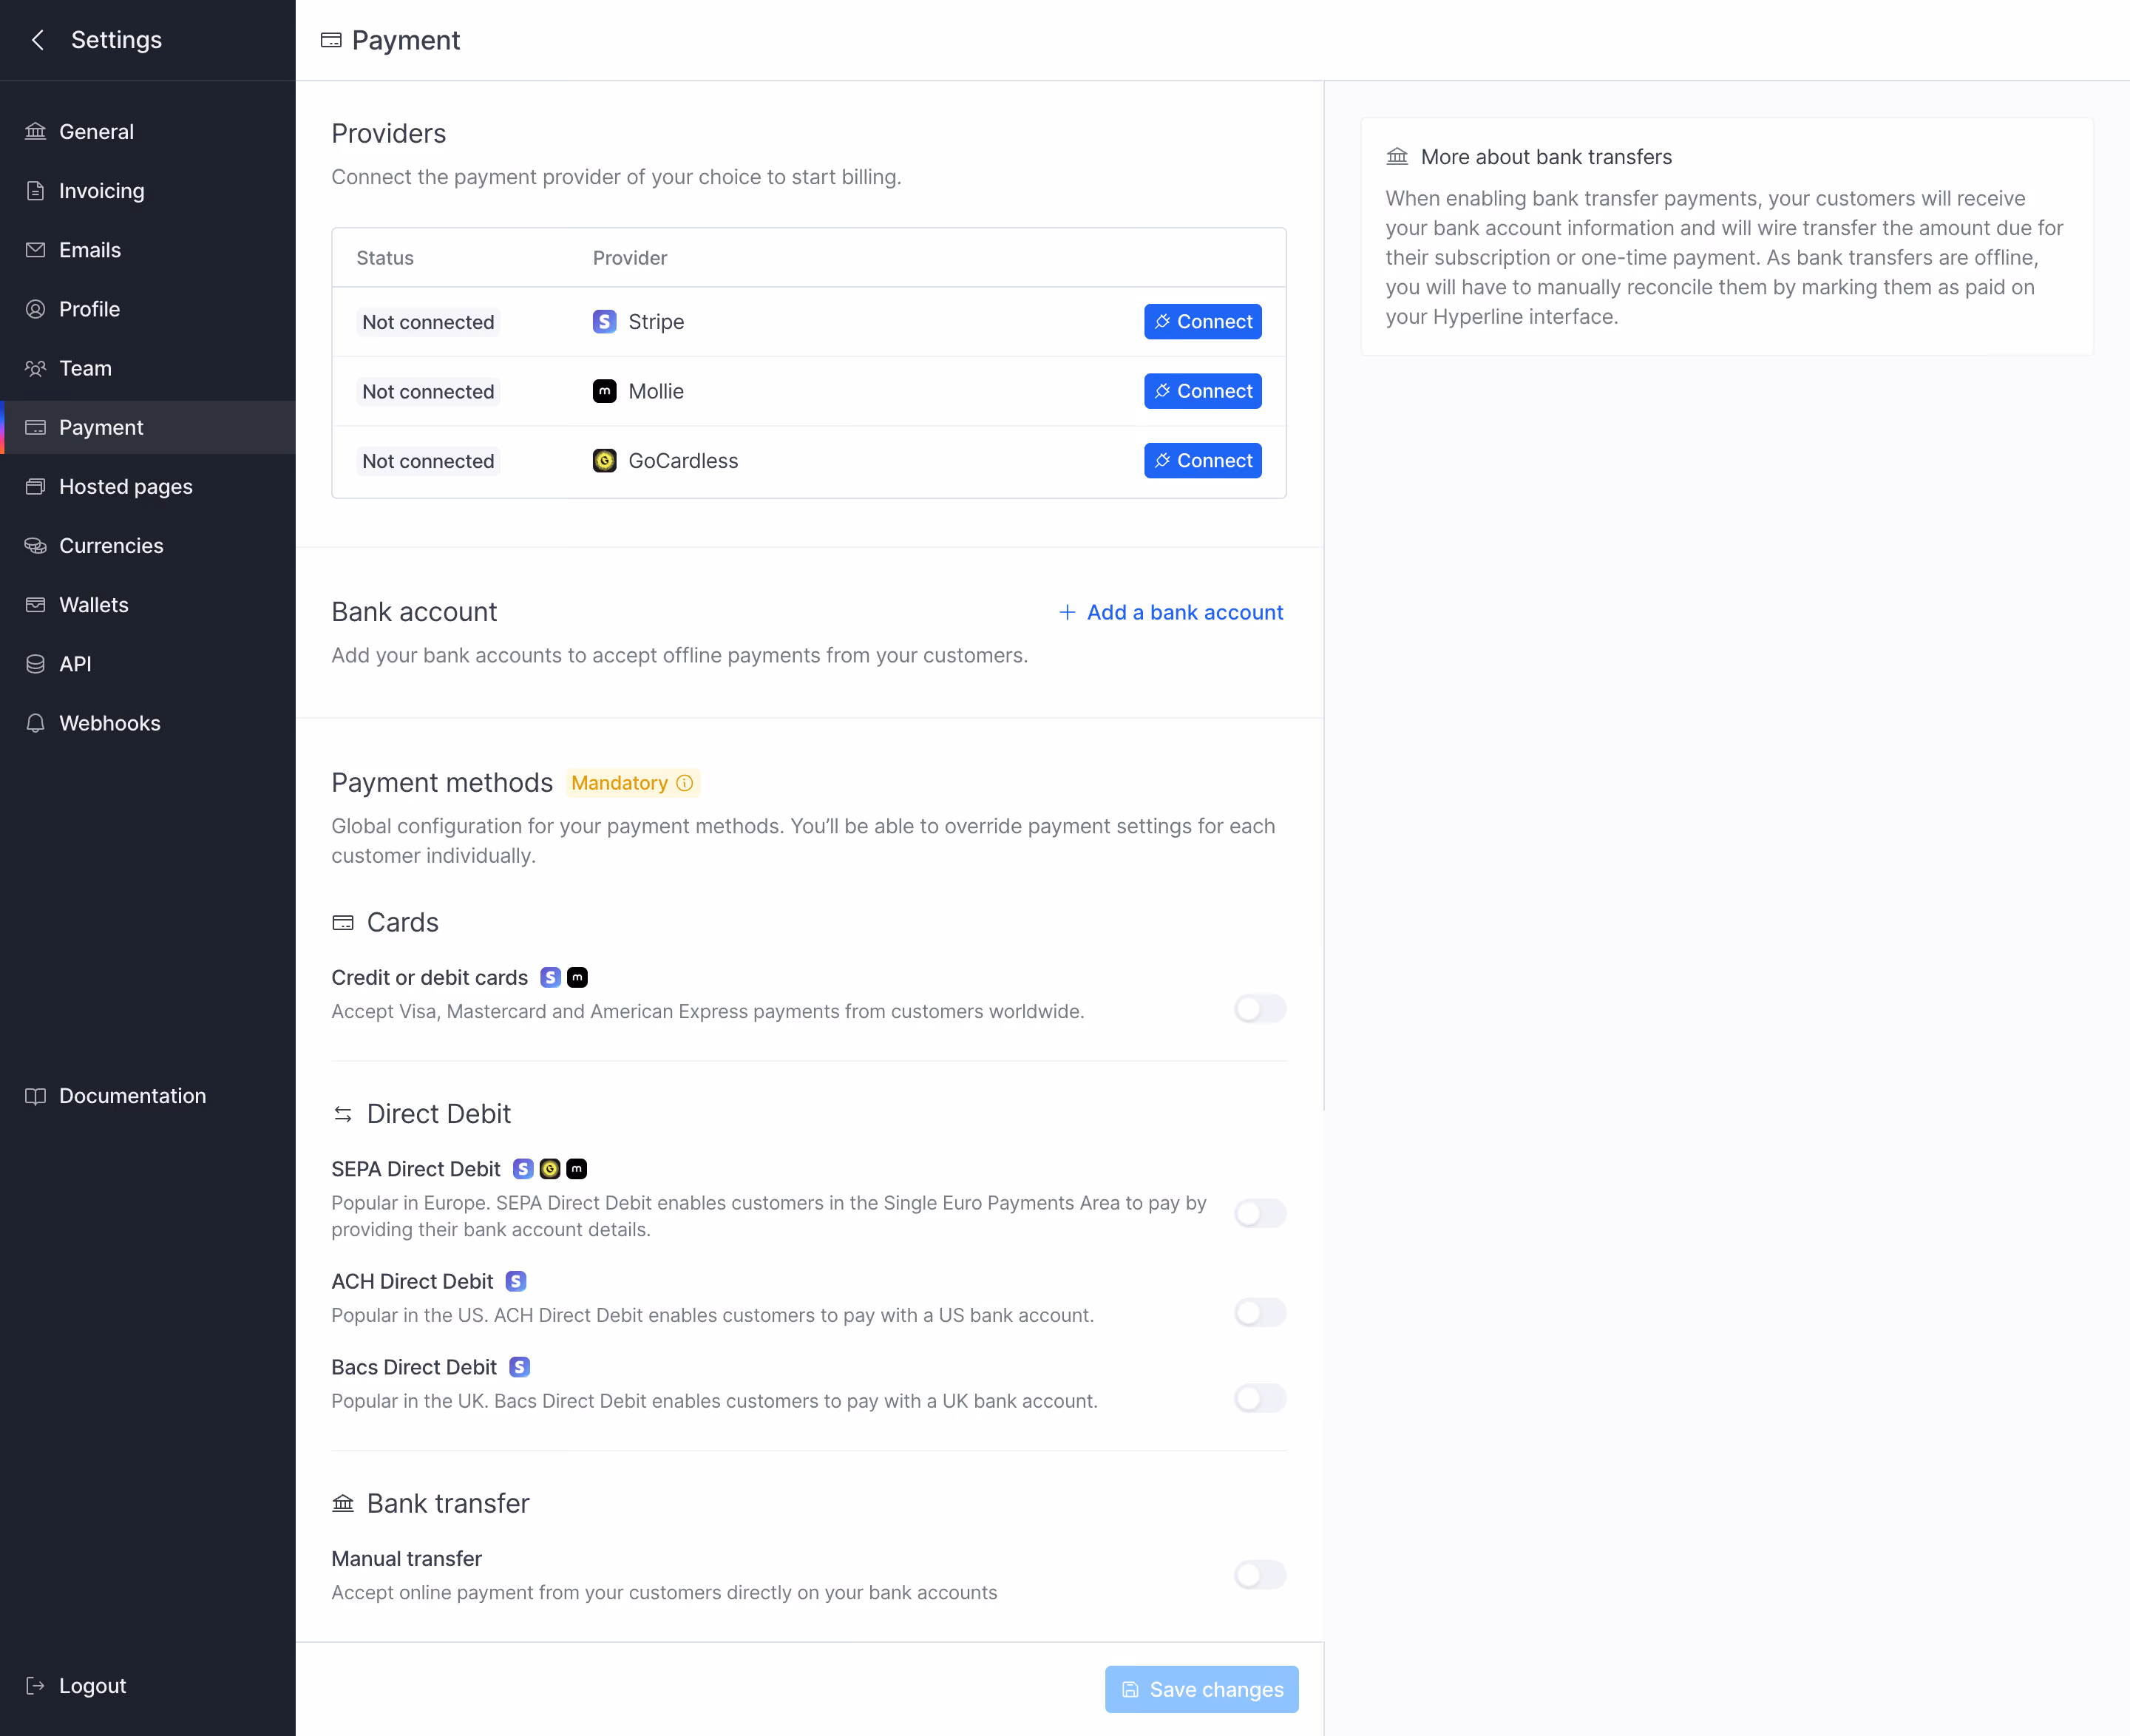The height and width of the screenshot is (1736, 2130).
Task: Connect the Mollie provider
Action: click(x=1202, y=391)
